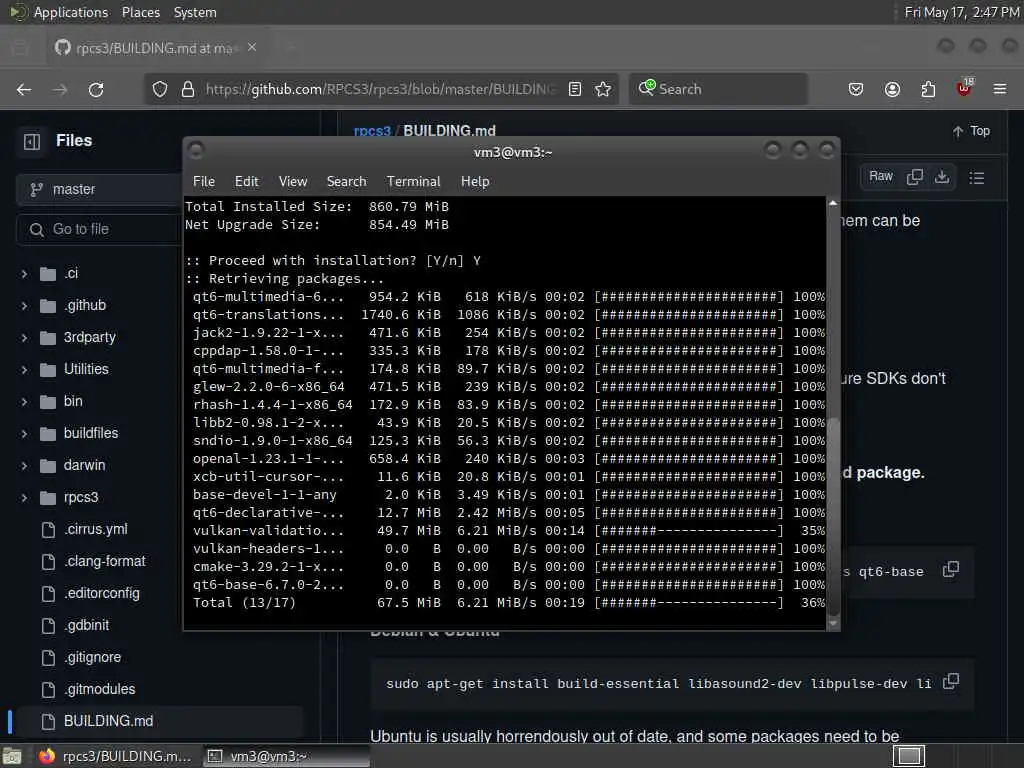The height and width of the screenshot is (768, 1024).
Task: Bookmark this page with the star
Action: [603, 89]
